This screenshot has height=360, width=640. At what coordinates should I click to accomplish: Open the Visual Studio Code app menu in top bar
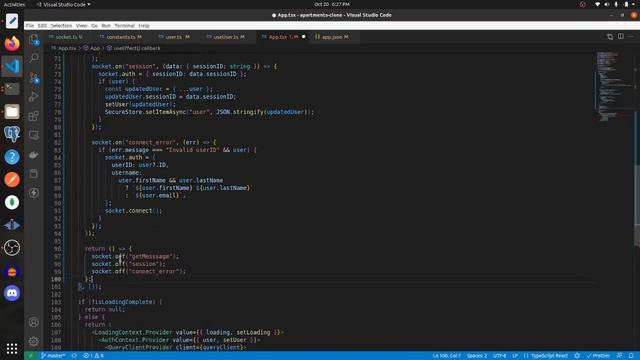coord(64,4)
